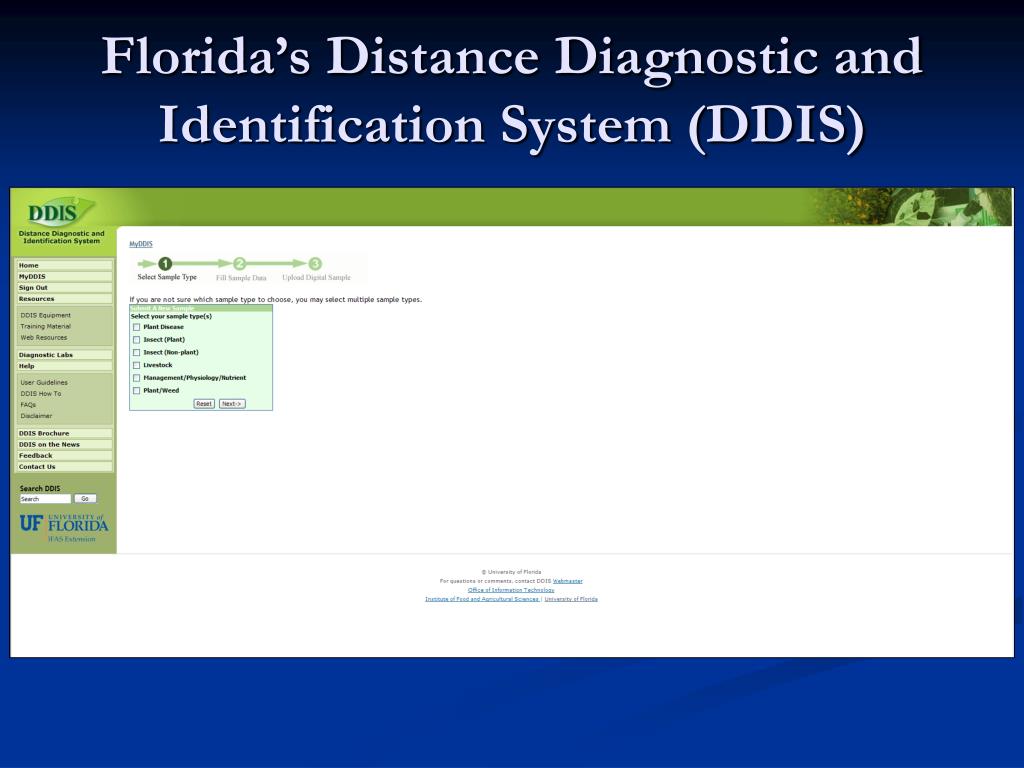
Task: Check the Insect (Plant) checkbox
Action: point(136,340)
